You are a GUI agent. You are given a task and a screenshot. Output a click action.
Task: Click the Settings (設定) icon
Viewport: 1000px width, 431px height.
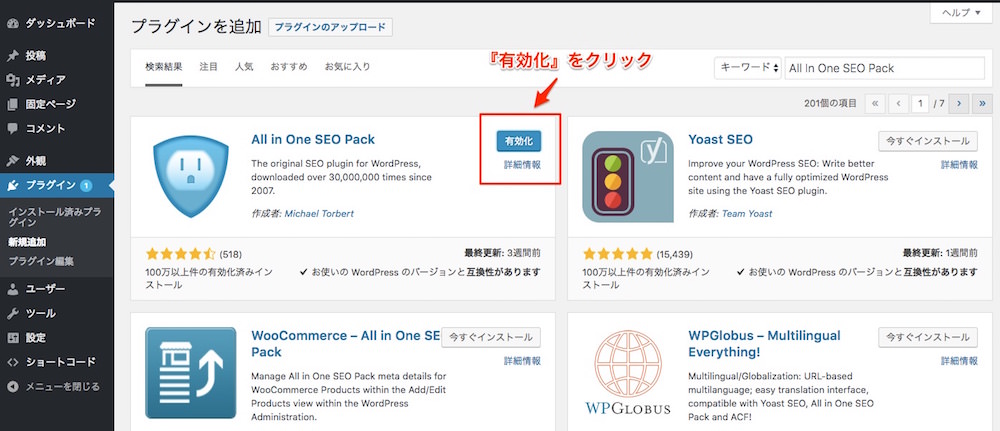point(12,338)
